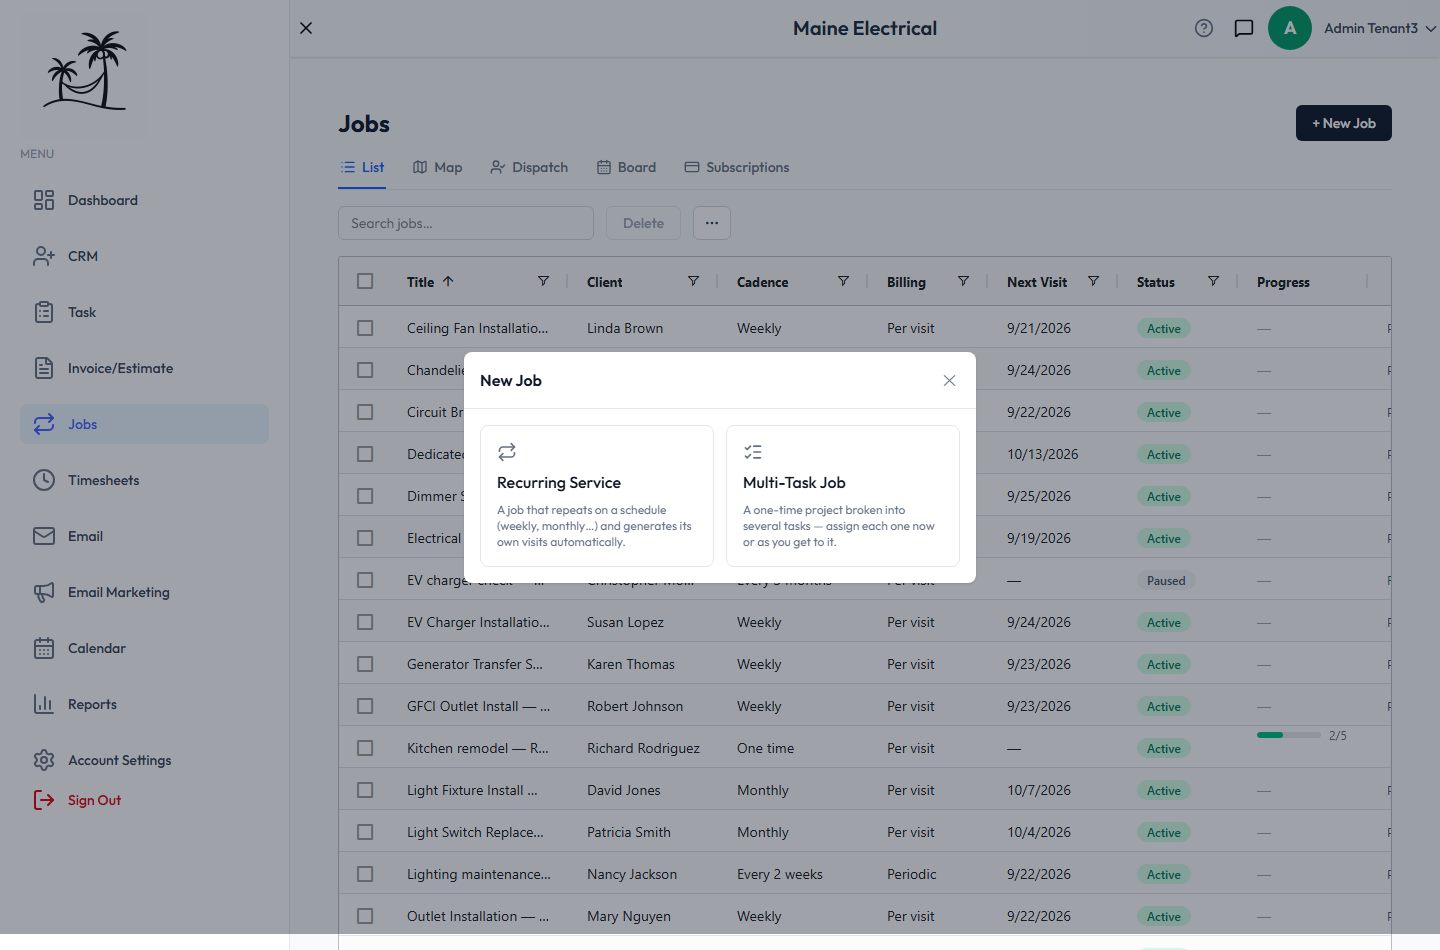Click the Email envelope icon
This screenshot has width=1440, height=950.
click(44, 536)
